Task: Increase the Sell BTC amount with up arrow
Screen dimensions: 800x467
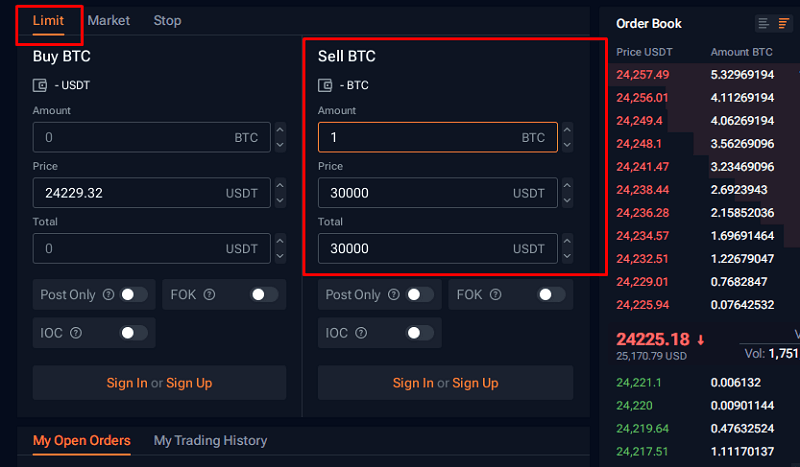Action: (567, 130)
